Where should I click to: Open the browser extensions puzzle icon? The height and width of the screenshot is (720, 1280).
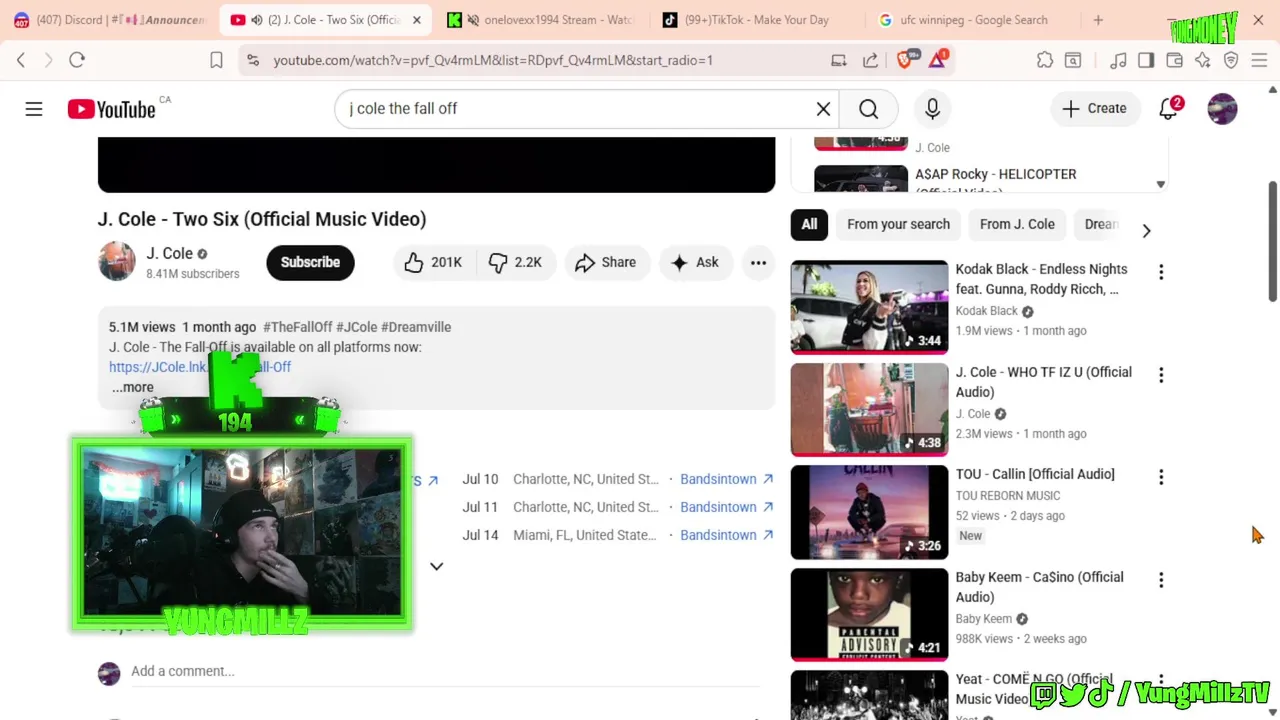pos(1045,60)
